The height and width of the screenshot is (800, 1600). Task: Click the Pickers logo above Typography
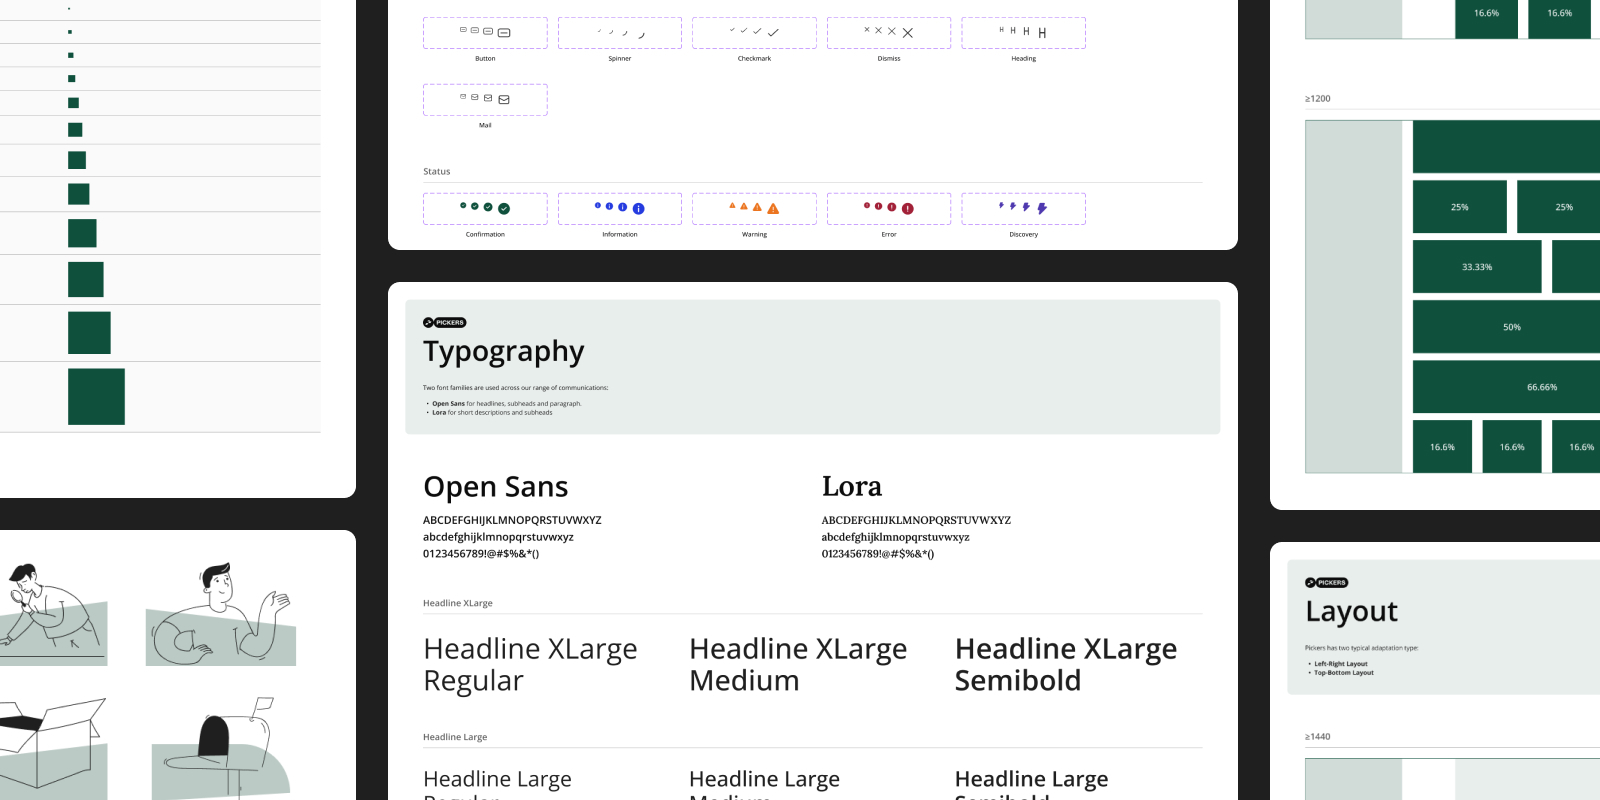click(445, 322)
